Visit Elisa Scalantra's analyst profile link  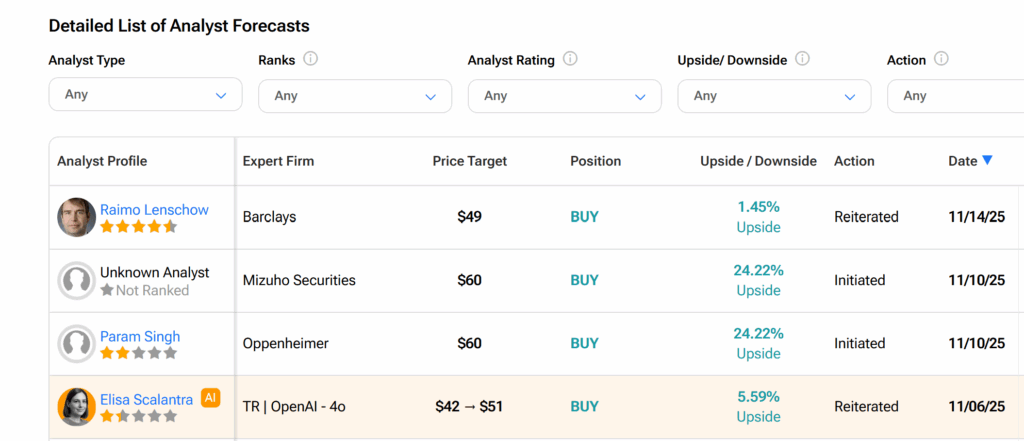pyautogui.click(x=146, y=399)
